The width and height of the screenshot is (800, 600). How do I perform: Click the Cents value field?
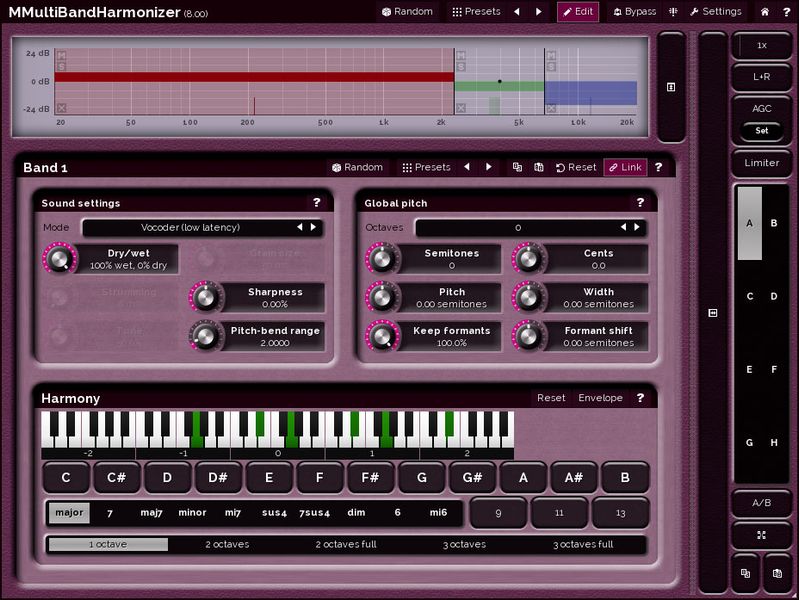[598, 259]
